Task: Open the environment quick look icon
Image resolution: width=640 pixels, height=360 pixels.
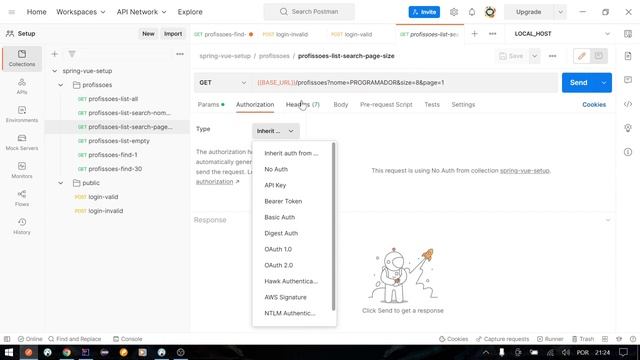Action: 628,34
